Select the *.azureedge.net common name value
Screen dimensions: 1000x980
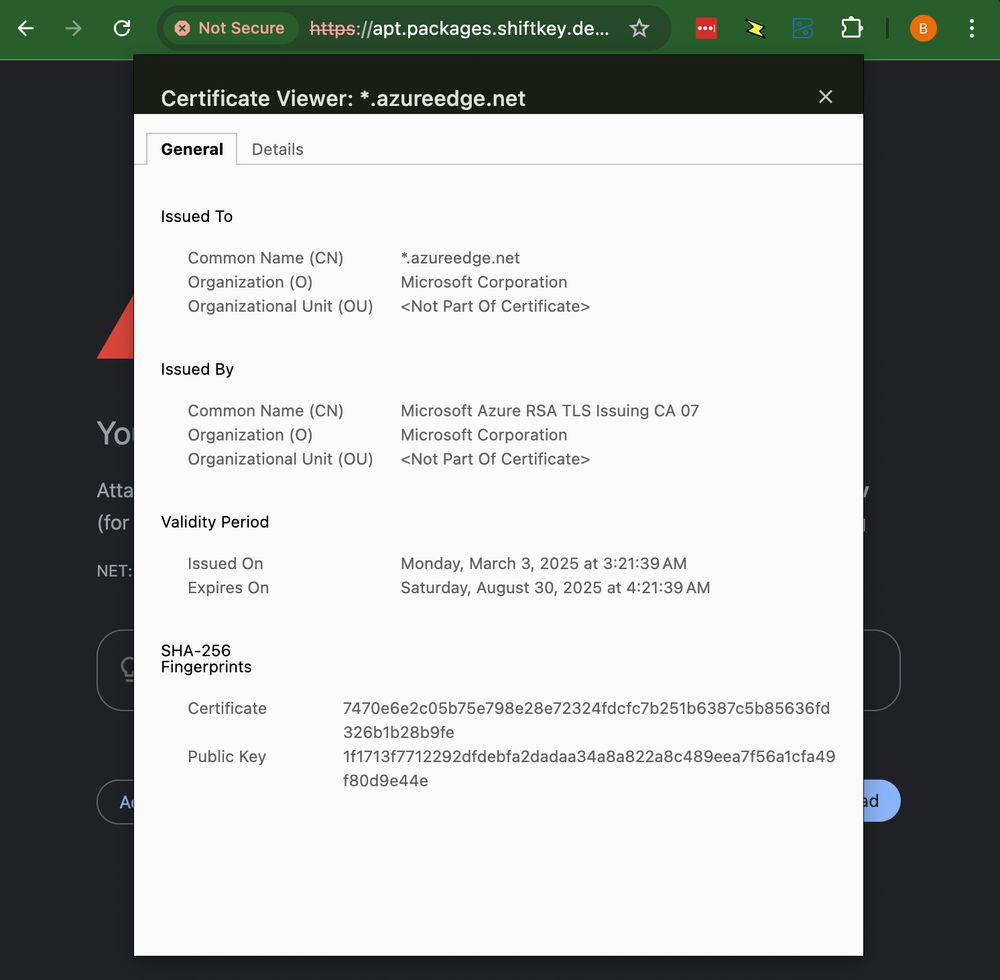click(460, 258)
